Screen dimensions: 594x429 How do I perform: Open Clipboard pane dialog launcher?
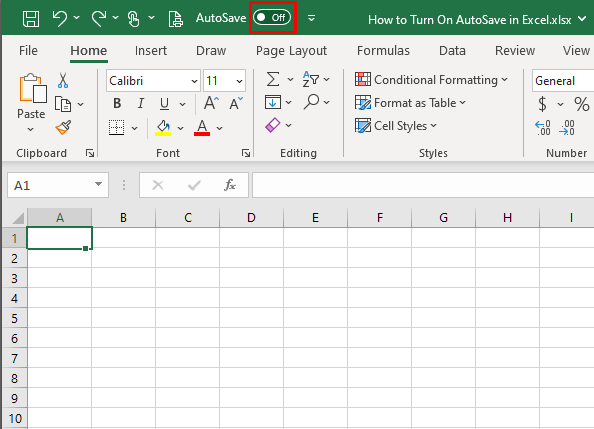(90, 153)
